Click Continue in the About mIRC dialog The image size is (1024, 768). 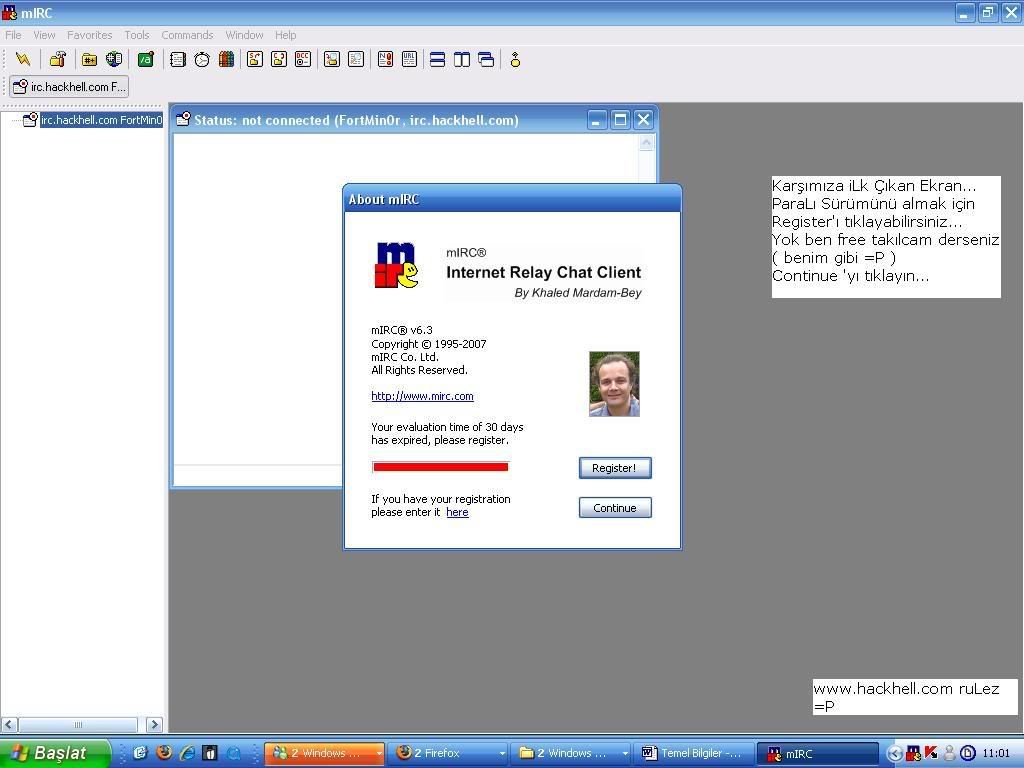(615, 507)
